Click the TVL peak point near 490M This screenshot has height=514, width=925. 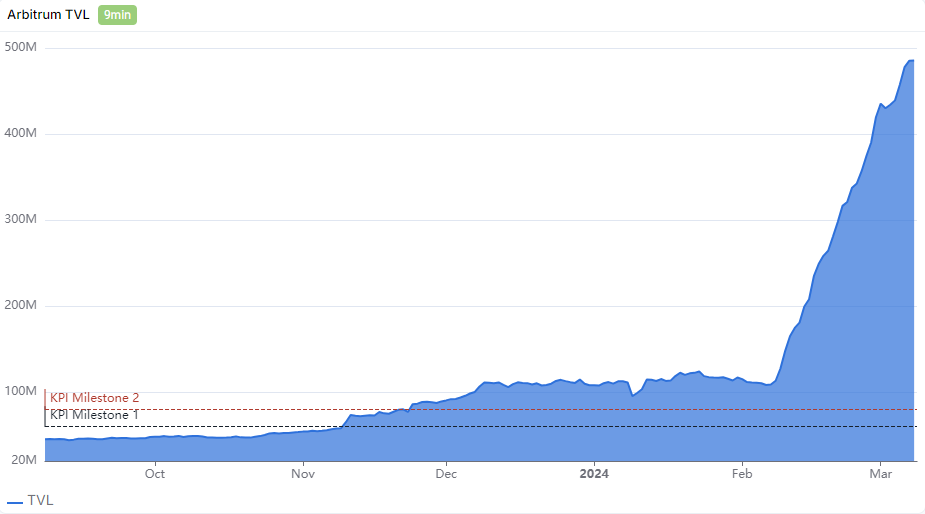912,61
